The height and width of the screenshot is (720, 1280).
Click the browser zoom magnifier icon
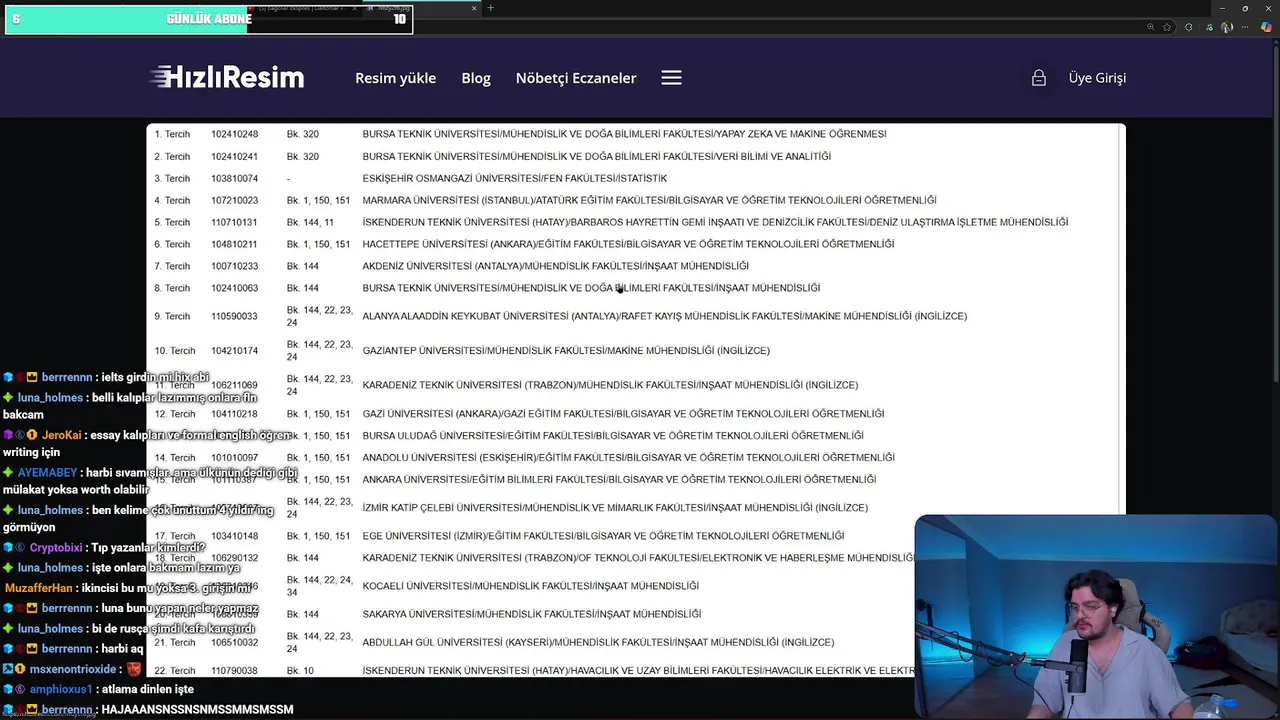point(1151,27)
